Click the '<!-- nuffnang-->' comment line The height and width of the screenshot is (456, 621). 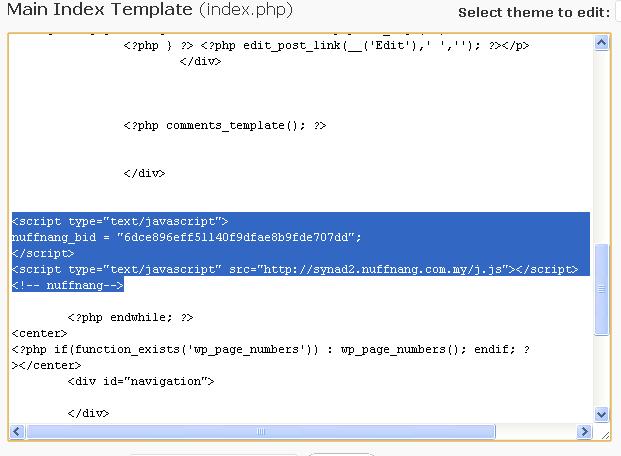click(x=68, y=285)
